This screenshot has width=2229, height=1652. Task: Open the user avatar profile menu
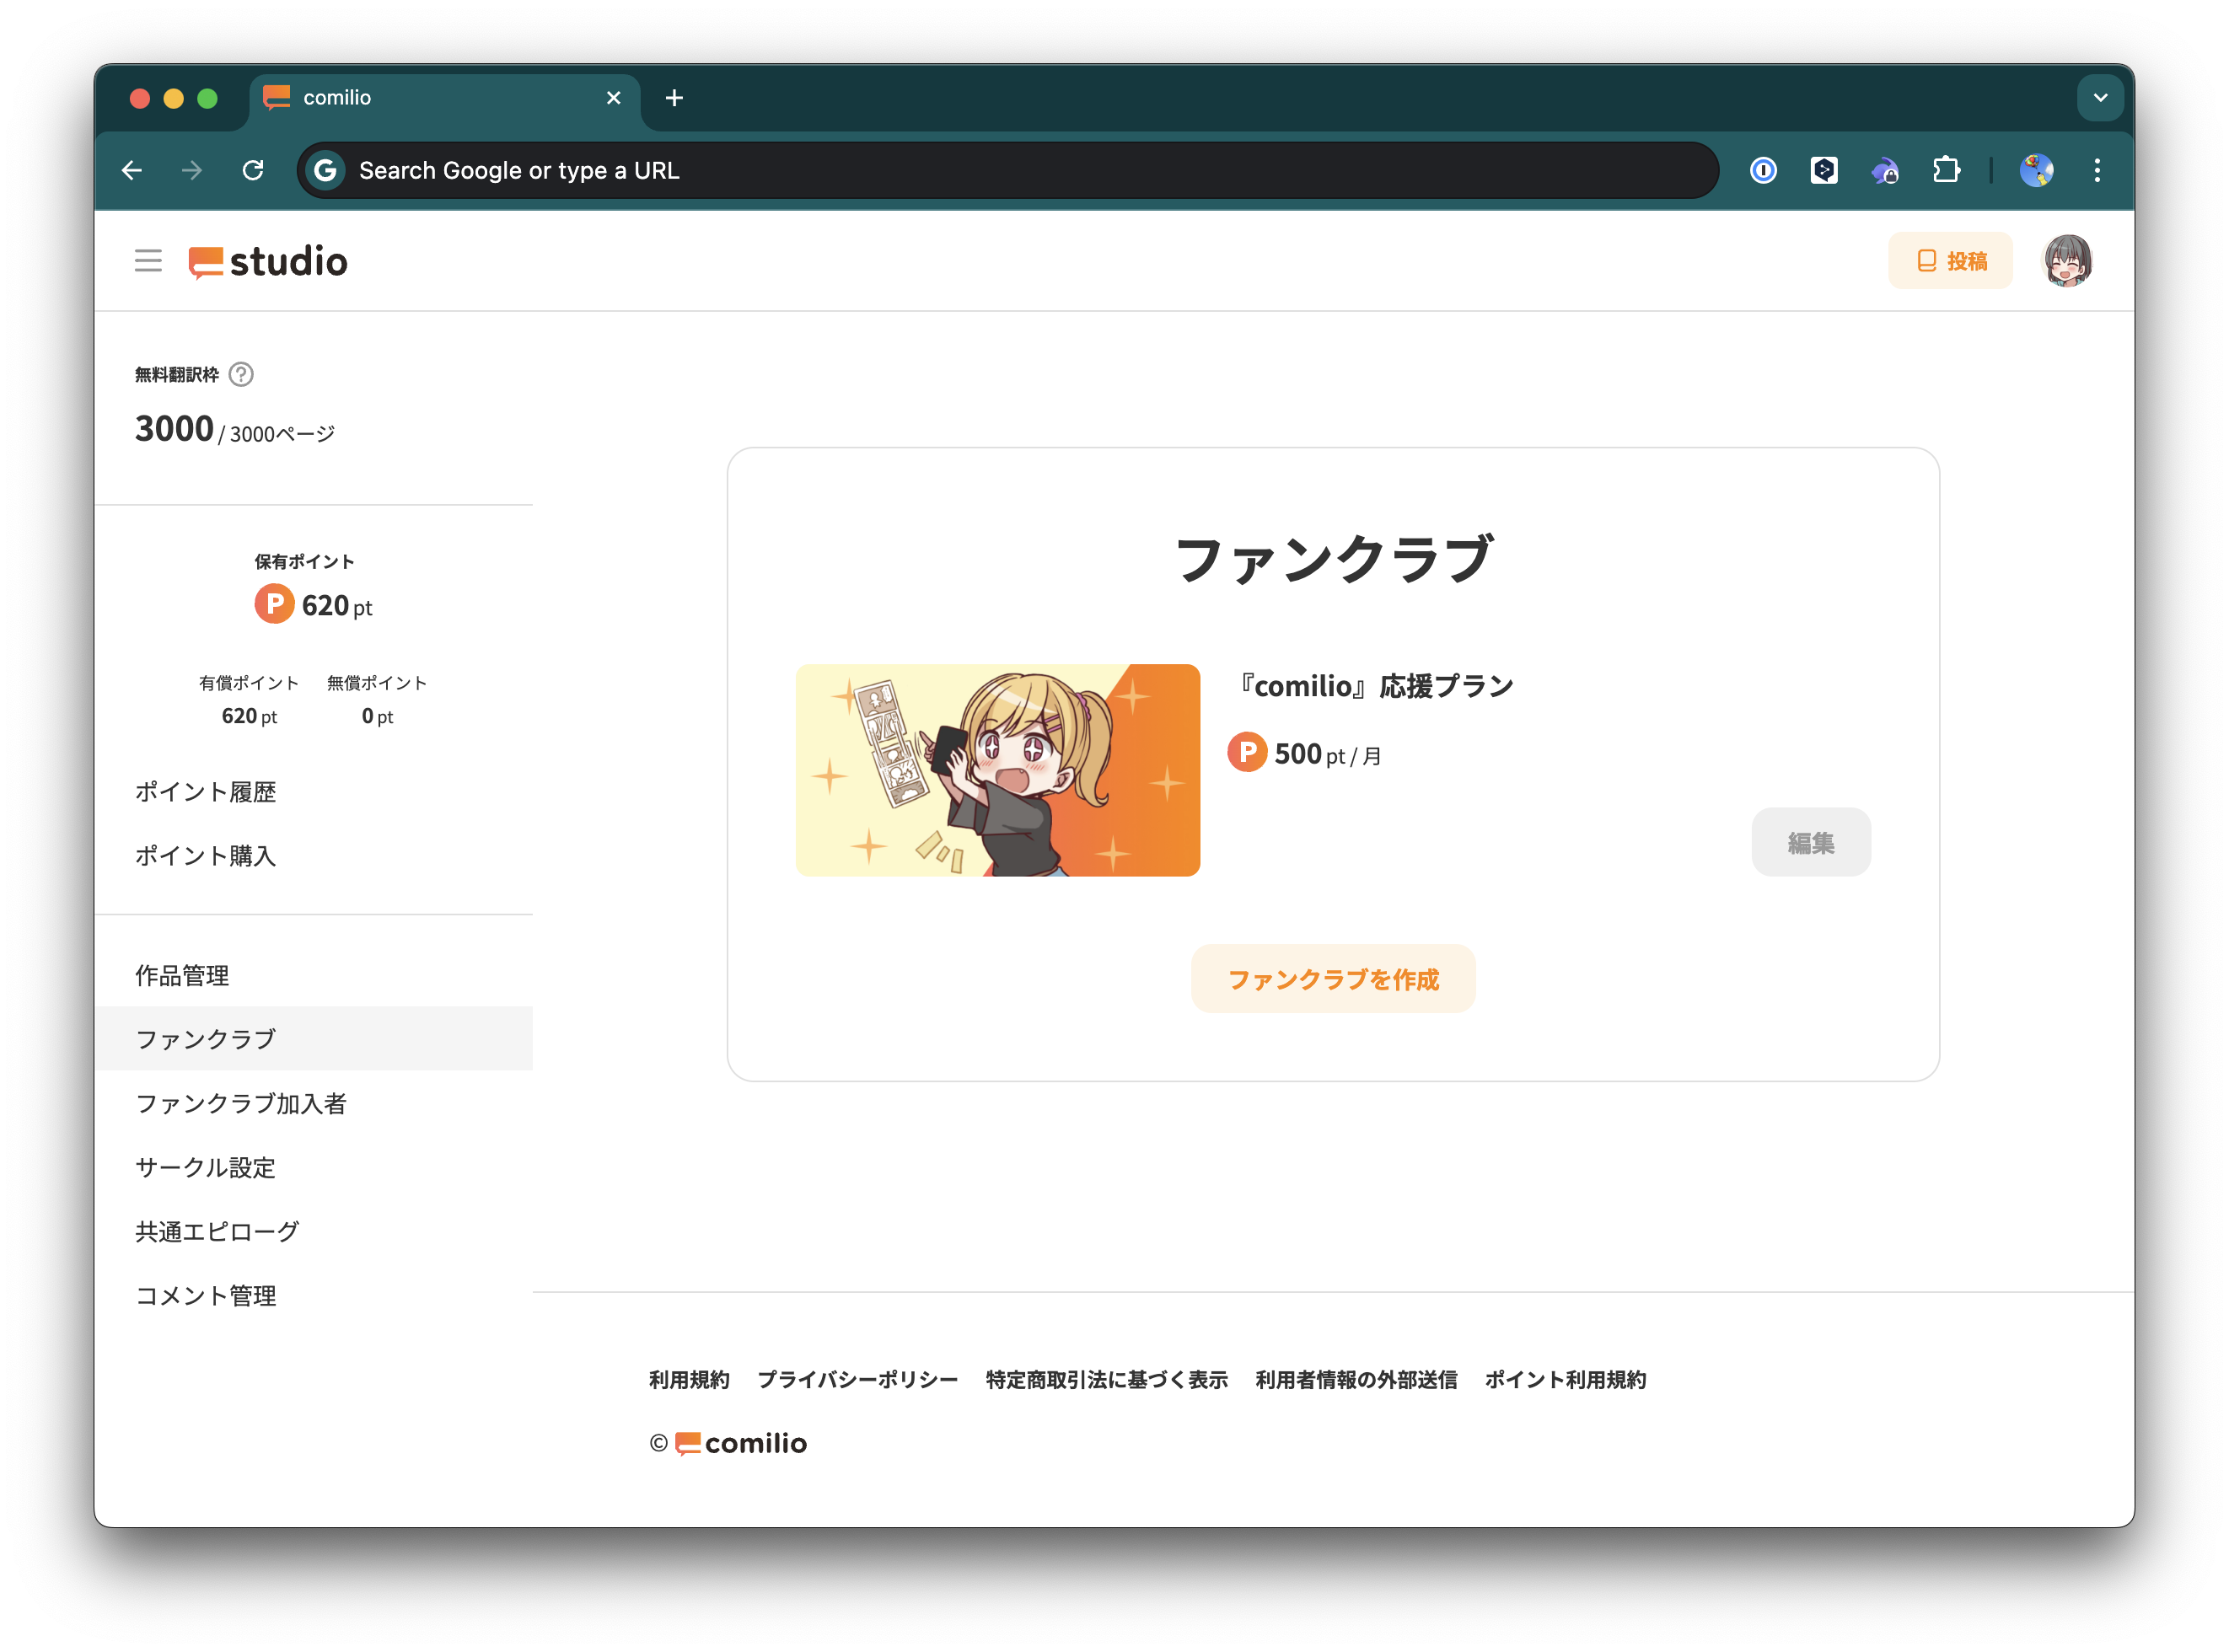[2066, 261]
